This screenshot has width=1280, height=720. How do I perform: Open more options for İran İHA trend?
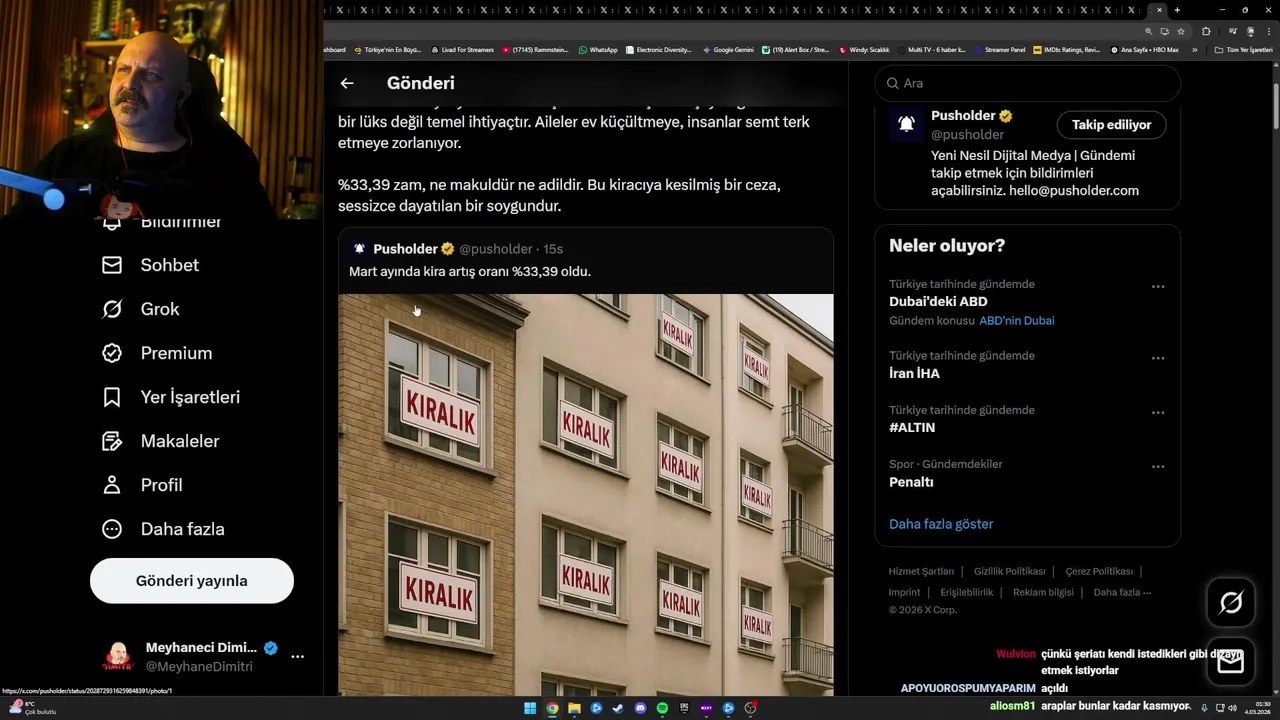tap(1158, 358)
